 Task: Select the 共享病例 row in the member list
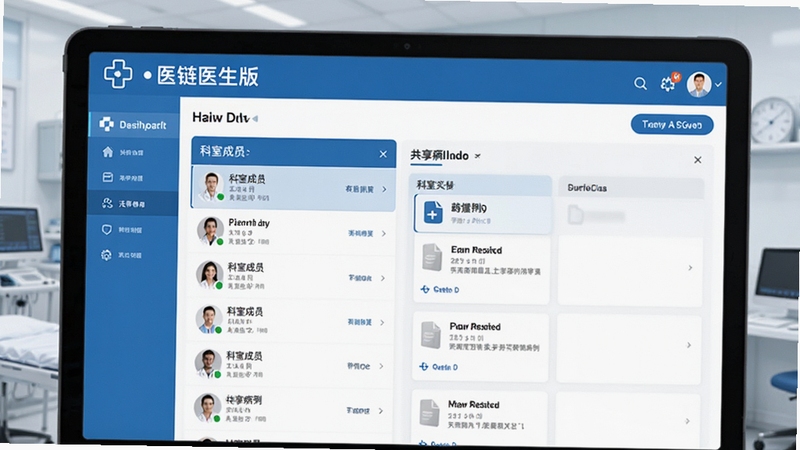(x=291, y=409)
